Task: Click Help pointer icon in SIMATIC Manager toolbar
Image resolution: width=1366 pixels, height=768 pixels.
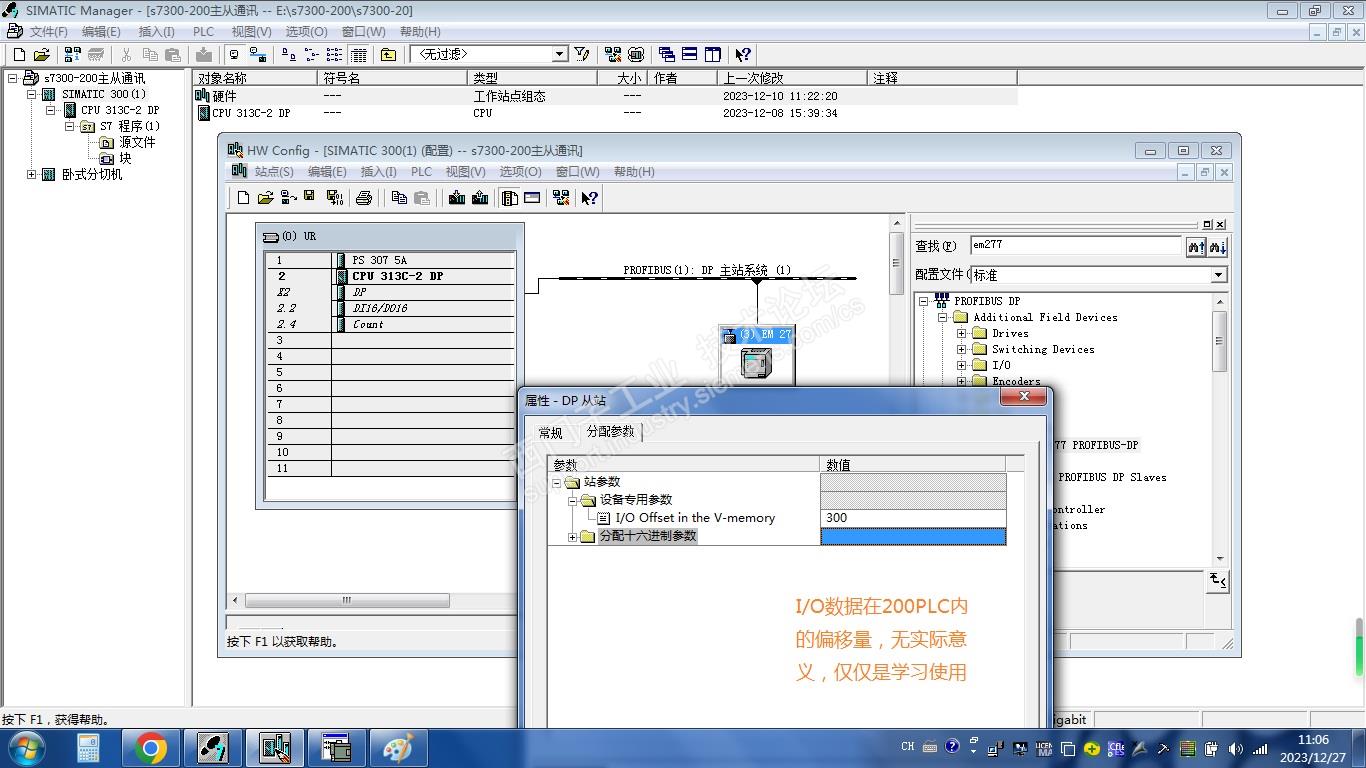Action: pos(743,55)
